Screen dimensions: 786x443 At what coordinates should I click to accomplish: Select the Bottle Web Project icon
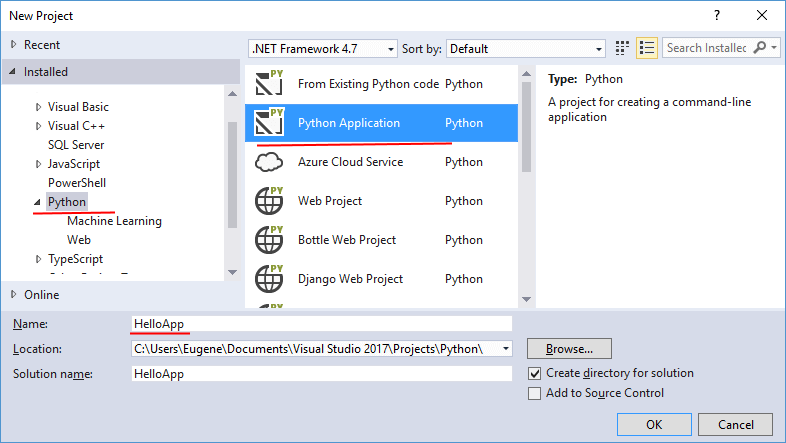(x=269, y=240)
